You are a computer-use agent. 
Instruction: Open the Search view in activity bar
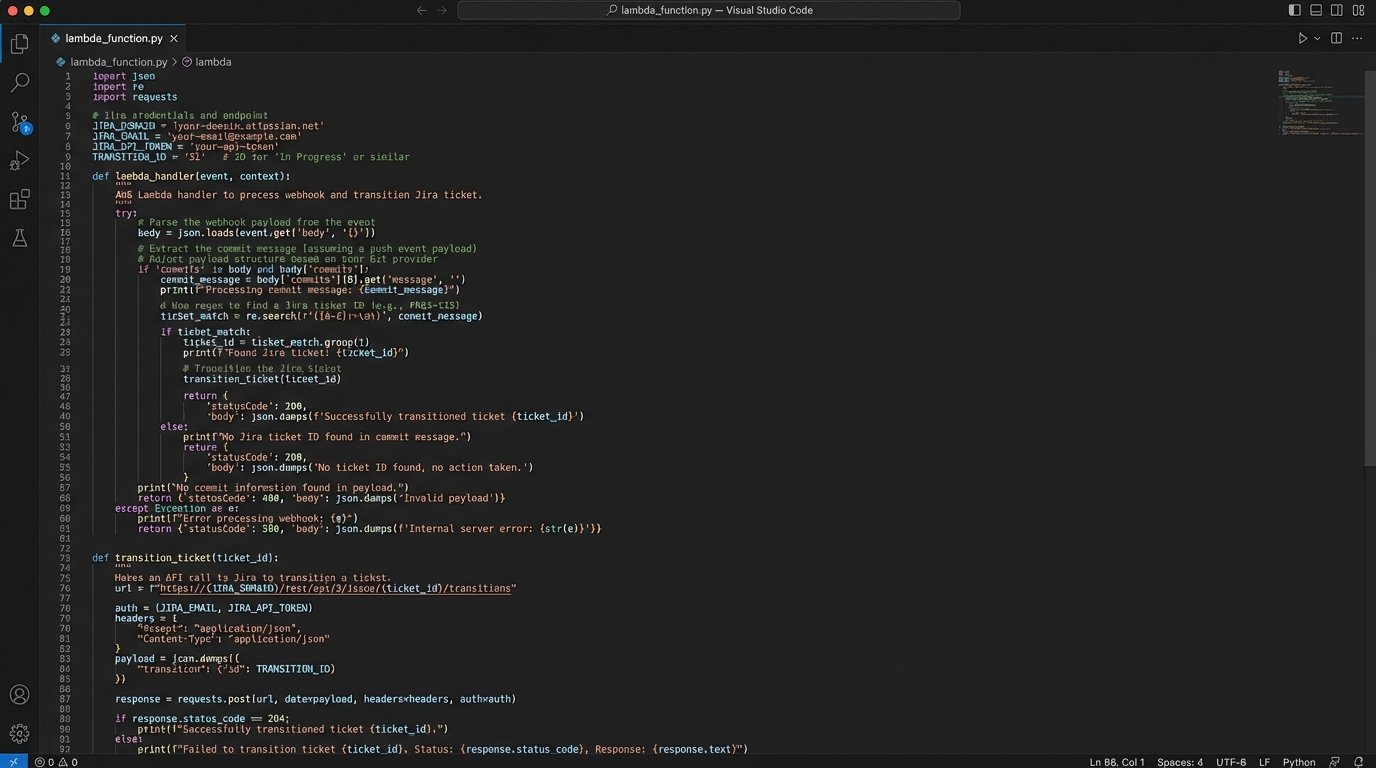tap(19, 83)
